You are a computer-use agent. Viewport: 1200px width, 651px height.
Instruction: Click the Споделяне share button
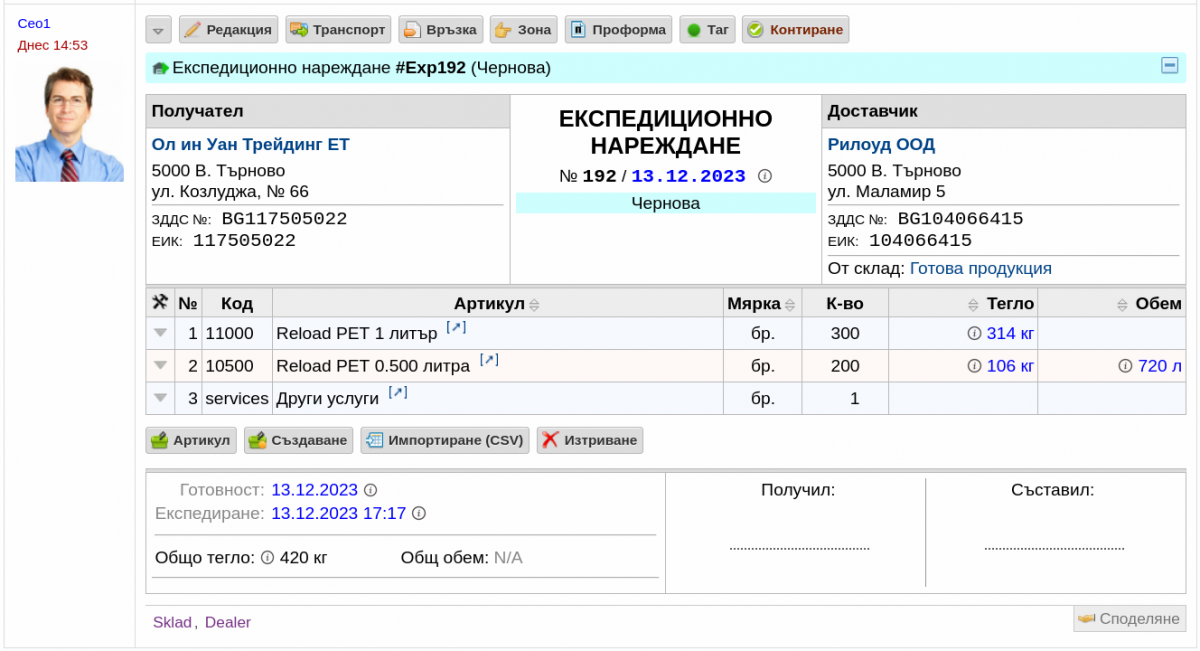1130,619
